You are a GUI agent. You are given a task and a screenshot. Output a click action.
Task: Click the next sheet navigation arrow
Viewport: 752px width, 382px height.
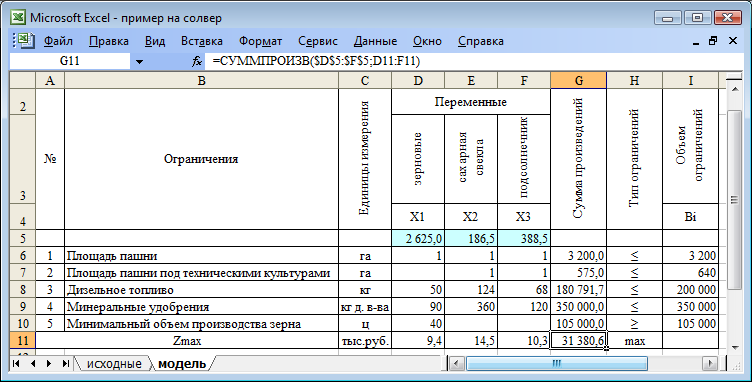48,364
